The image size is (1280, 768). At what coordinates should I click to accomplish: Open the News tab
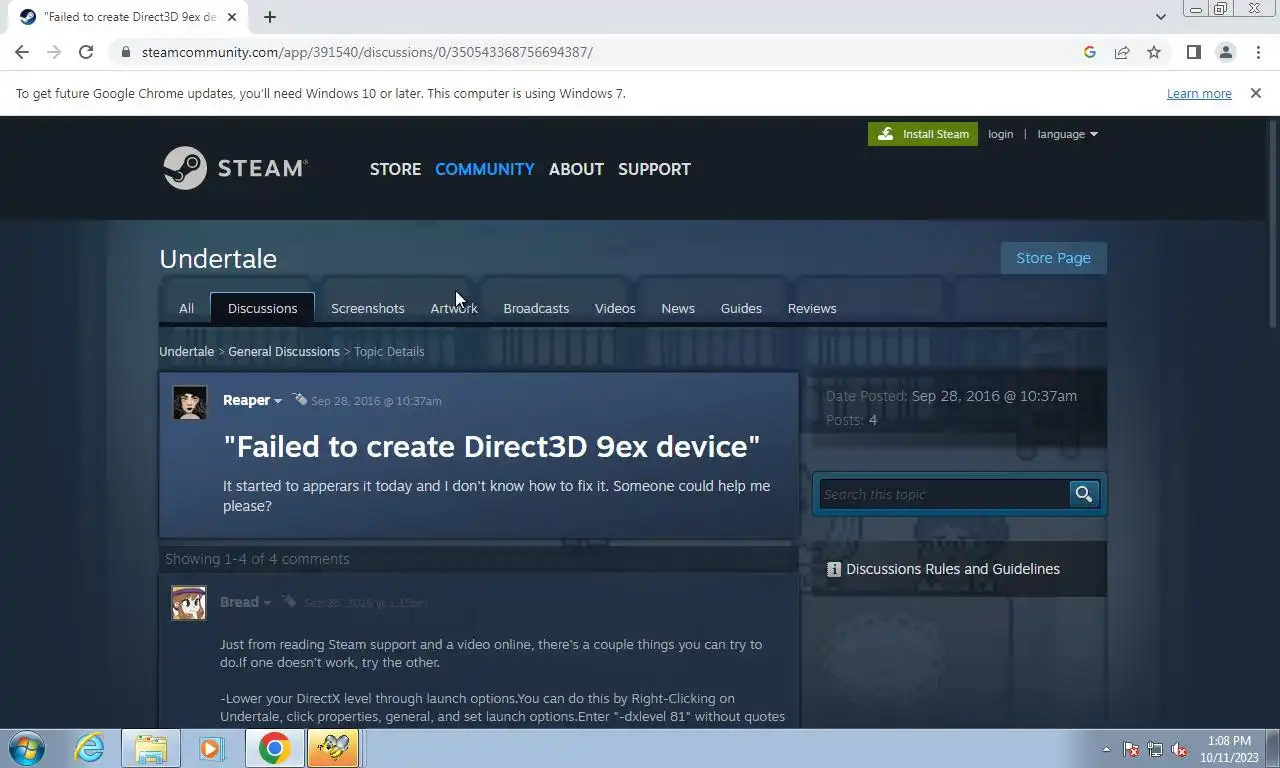[x=678, y=308]
